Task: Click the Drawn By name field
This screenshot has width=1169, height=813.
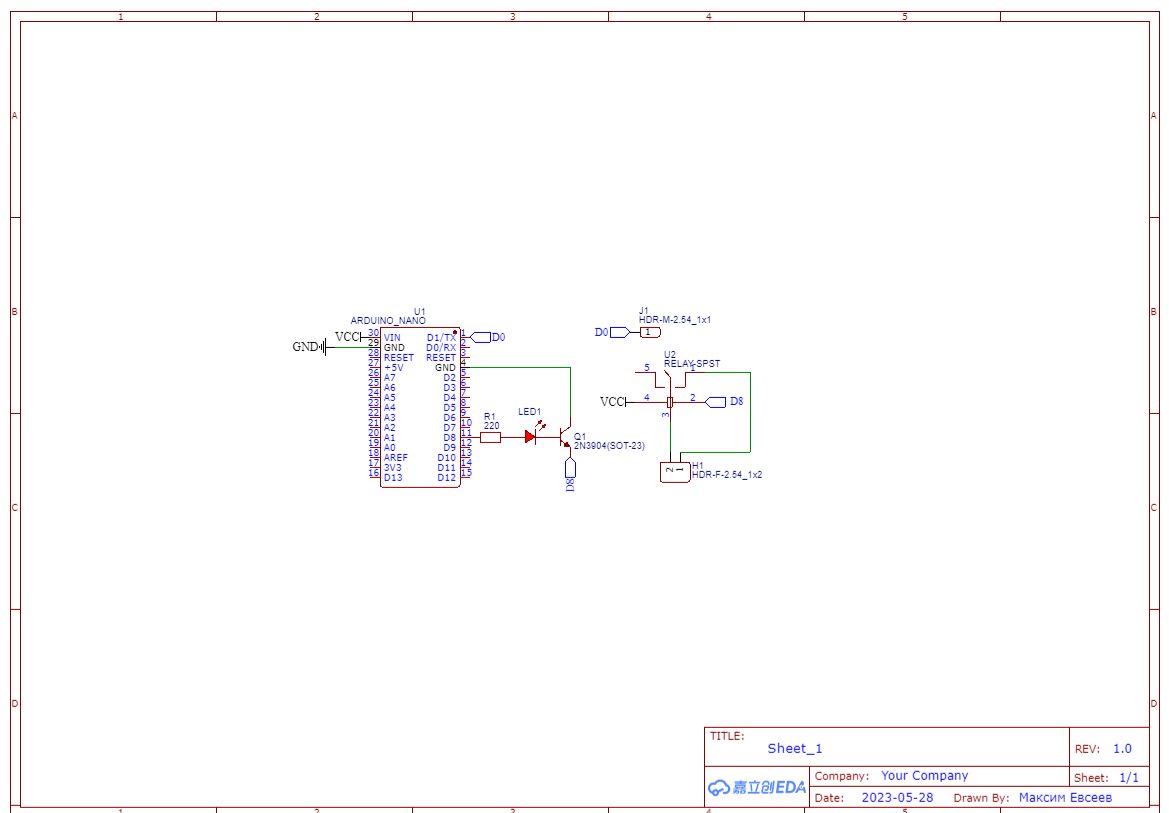Action: pyautogui.click(x=1065, y=797)
